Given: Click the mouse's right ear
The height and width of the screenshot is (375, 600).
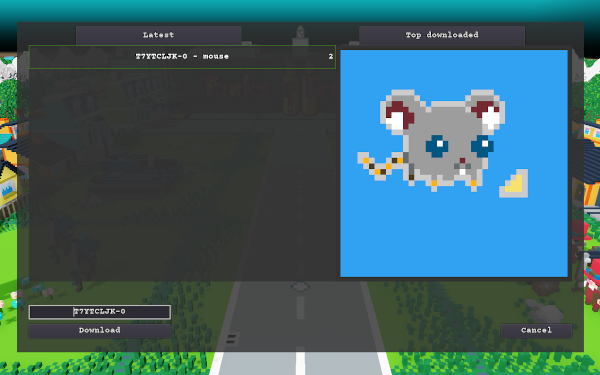Looking at the screenshot, I should (x=485, y=110).
